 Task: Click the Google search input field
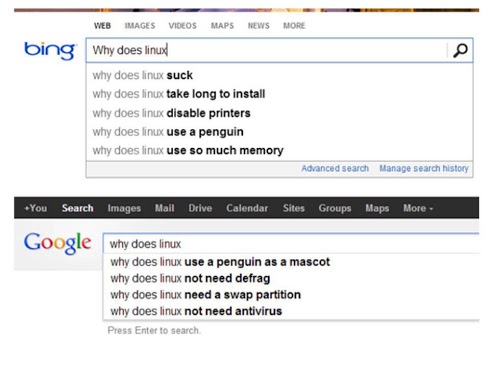291,244
